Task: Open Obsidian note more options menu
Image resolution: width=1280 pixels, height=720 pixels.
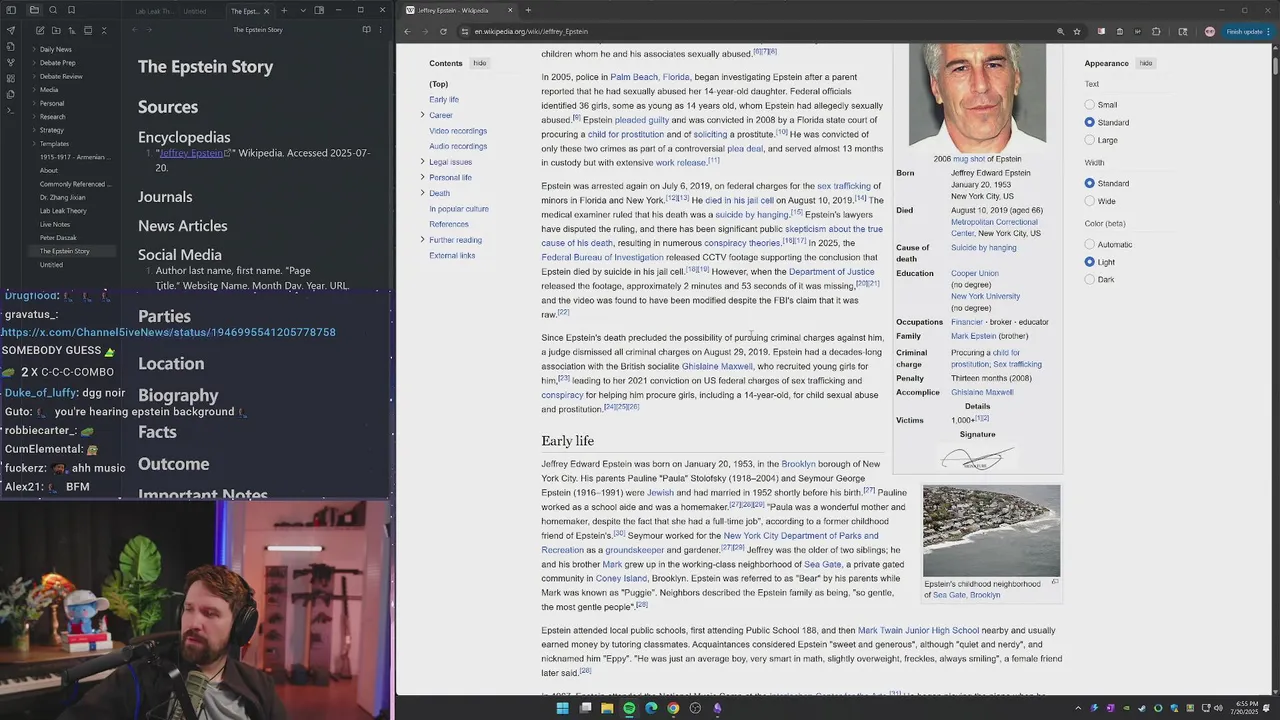Action: [381, 30]
